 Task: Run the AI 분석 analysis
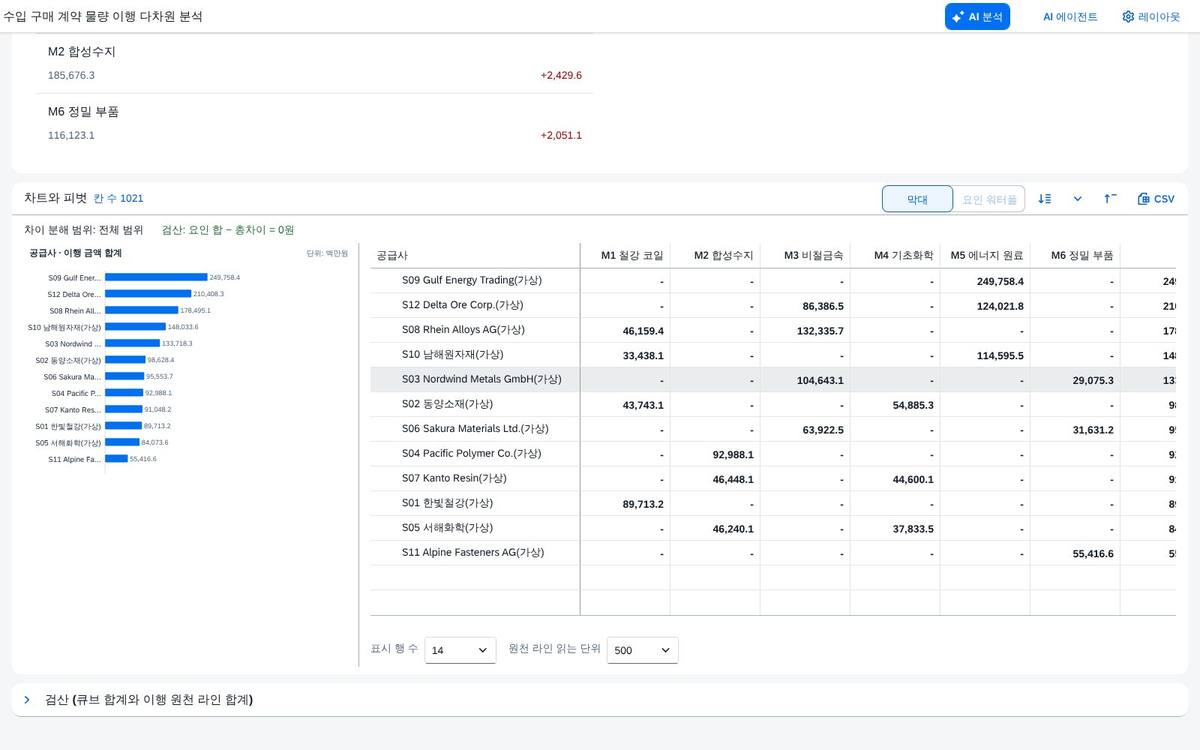[977, 16]
